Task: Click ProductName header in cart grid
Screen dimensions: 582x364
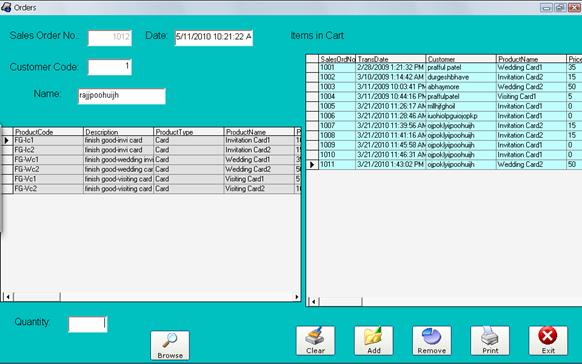Action: pyautogui.click(x=531, y=59)
